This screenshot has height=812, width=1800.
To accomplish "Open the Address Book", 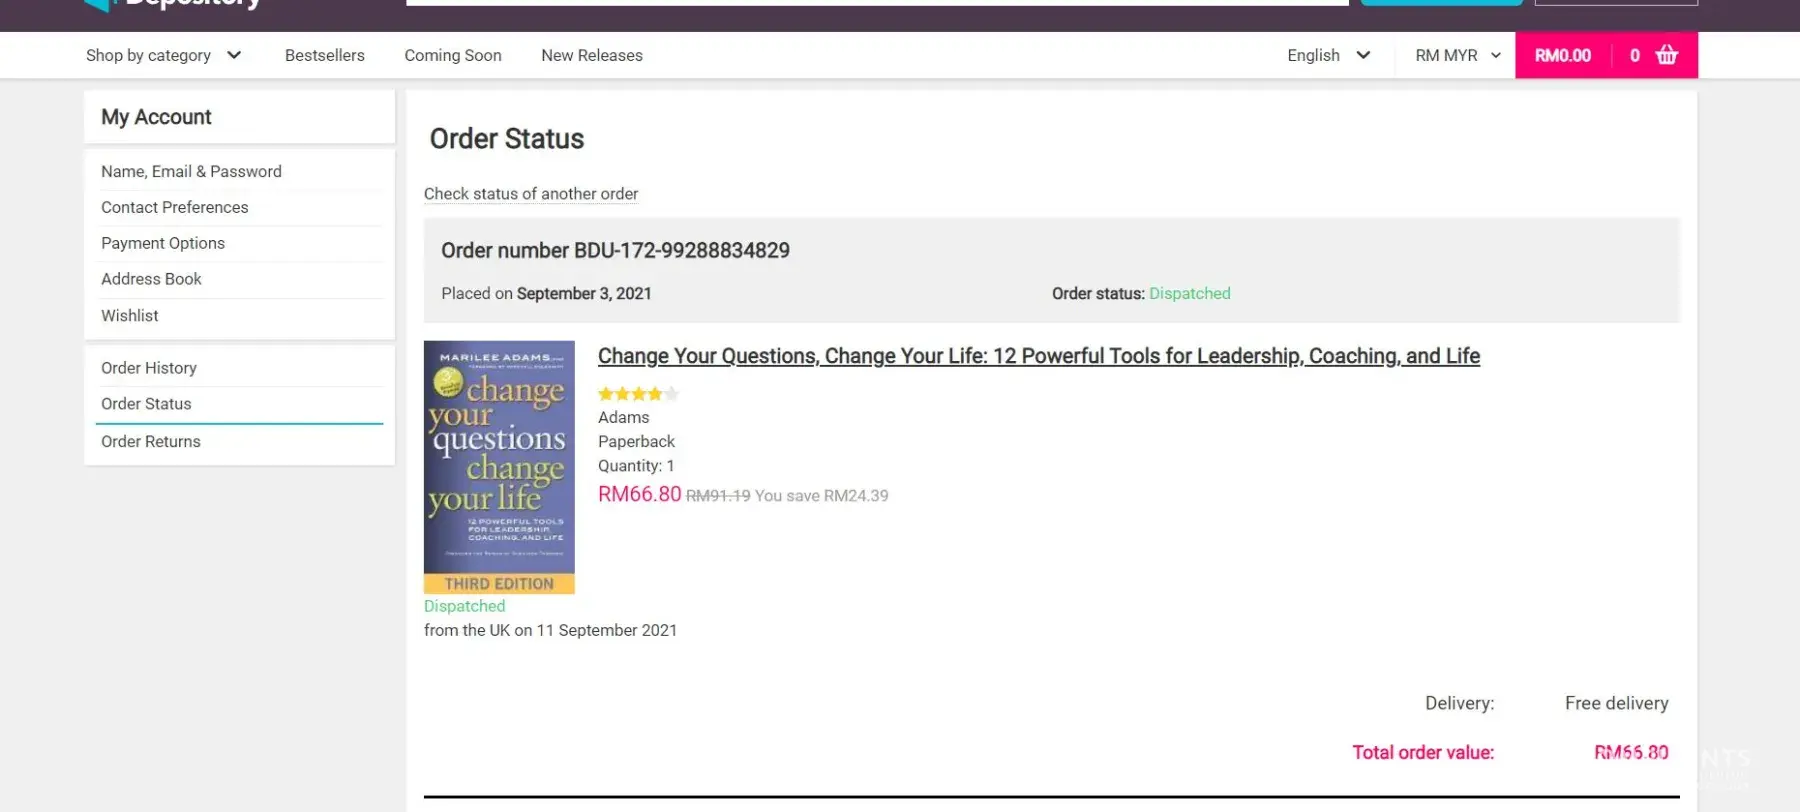I will 151,279.
